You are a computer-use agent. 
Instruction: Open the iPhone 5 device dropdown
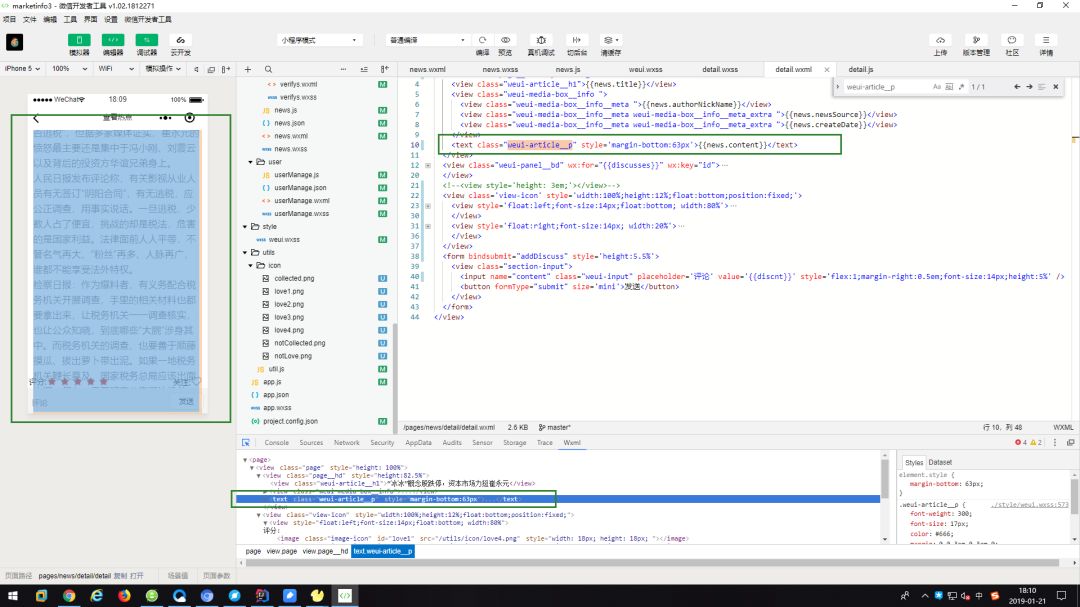click(22, 69)
